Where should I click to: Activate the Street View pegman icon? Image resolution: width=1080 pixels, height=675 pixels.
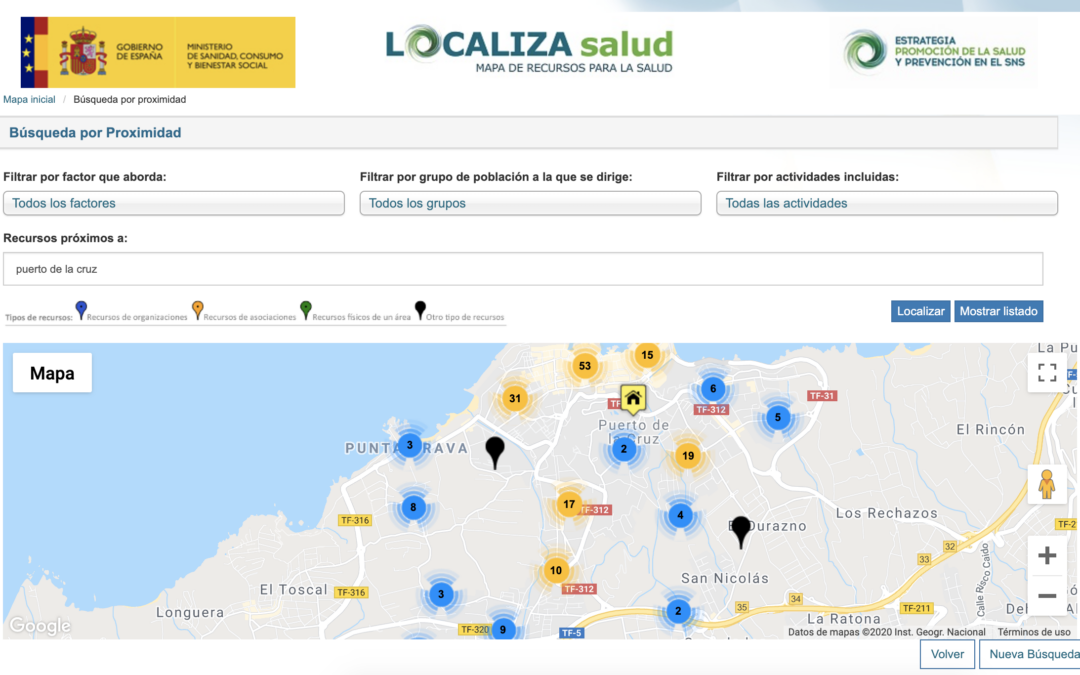(1048, 484)
